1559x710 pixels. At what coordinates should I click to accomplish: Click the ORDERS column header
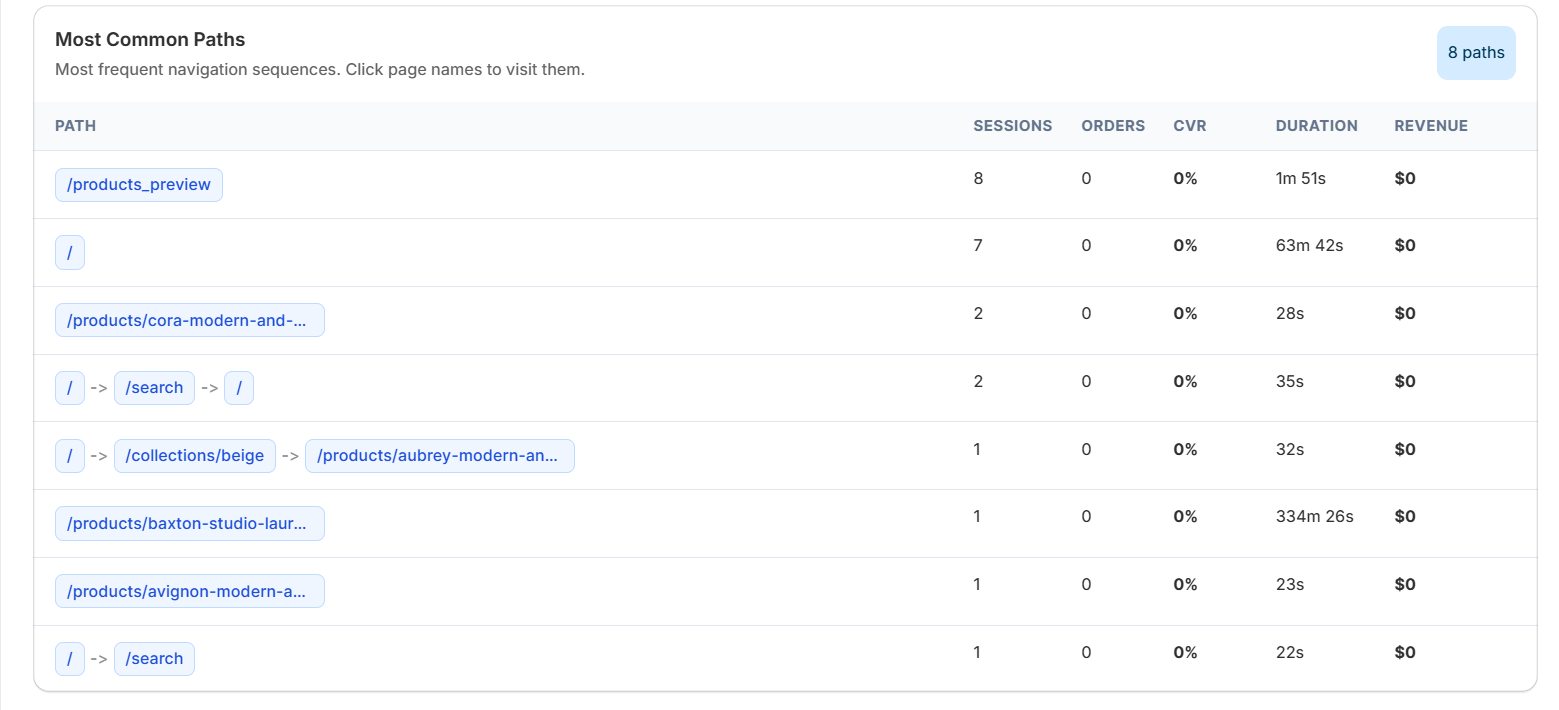[x=1112, y=126]
